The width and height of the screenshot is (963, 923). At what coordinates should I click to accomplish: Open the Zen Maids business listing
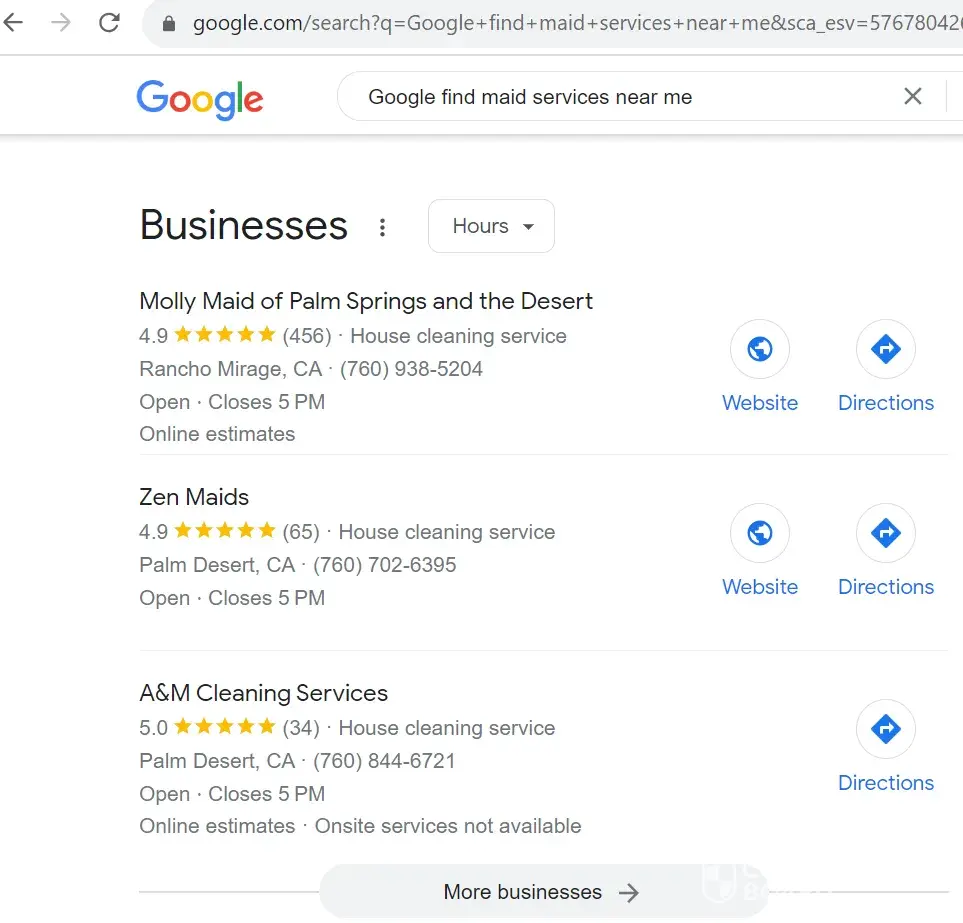pyautogui.click(x=194, y=497)
